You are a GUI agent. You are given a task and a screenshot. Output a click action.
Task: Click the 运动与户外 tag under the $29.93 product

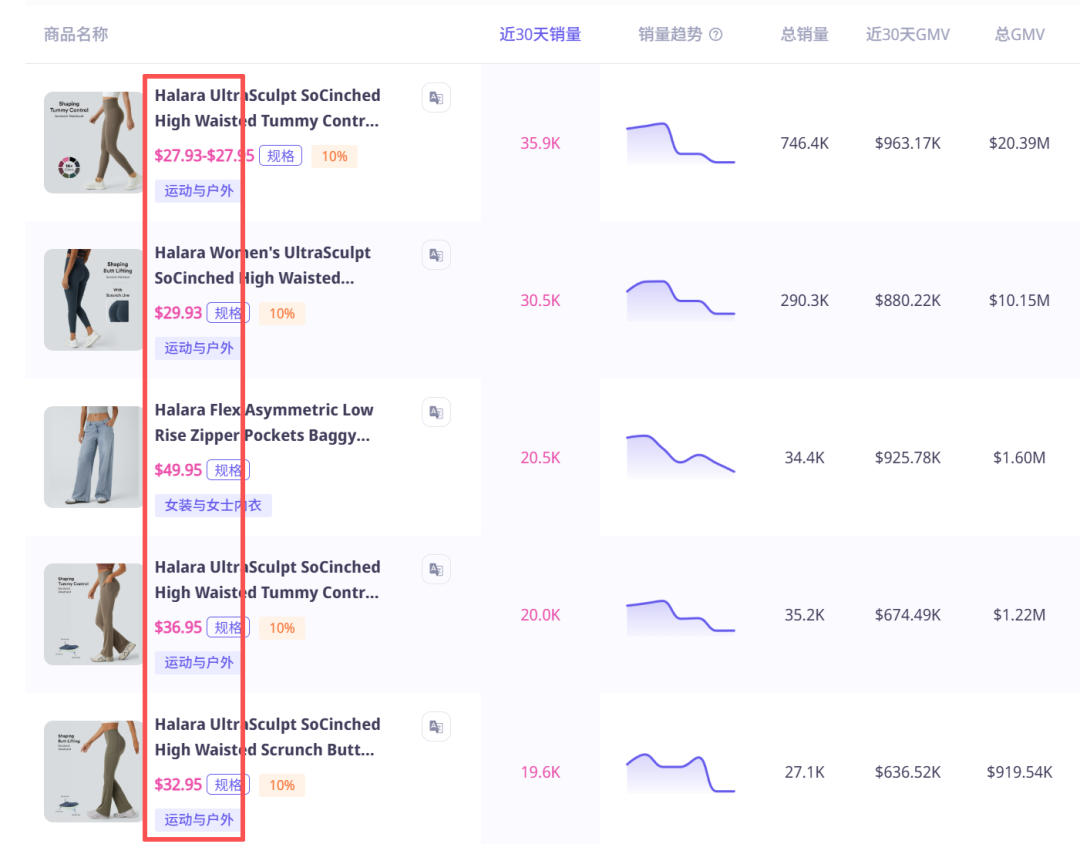pos(199,348)
